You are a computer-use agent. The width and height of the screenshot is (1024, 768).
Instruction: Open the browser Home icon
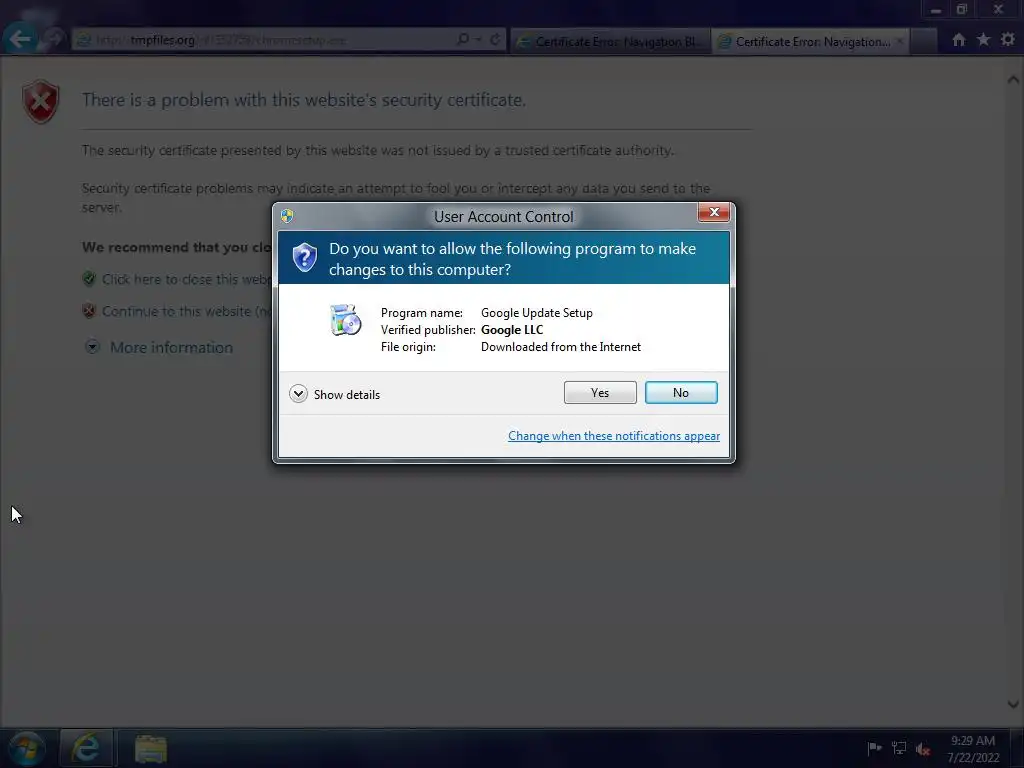[958, 40]
